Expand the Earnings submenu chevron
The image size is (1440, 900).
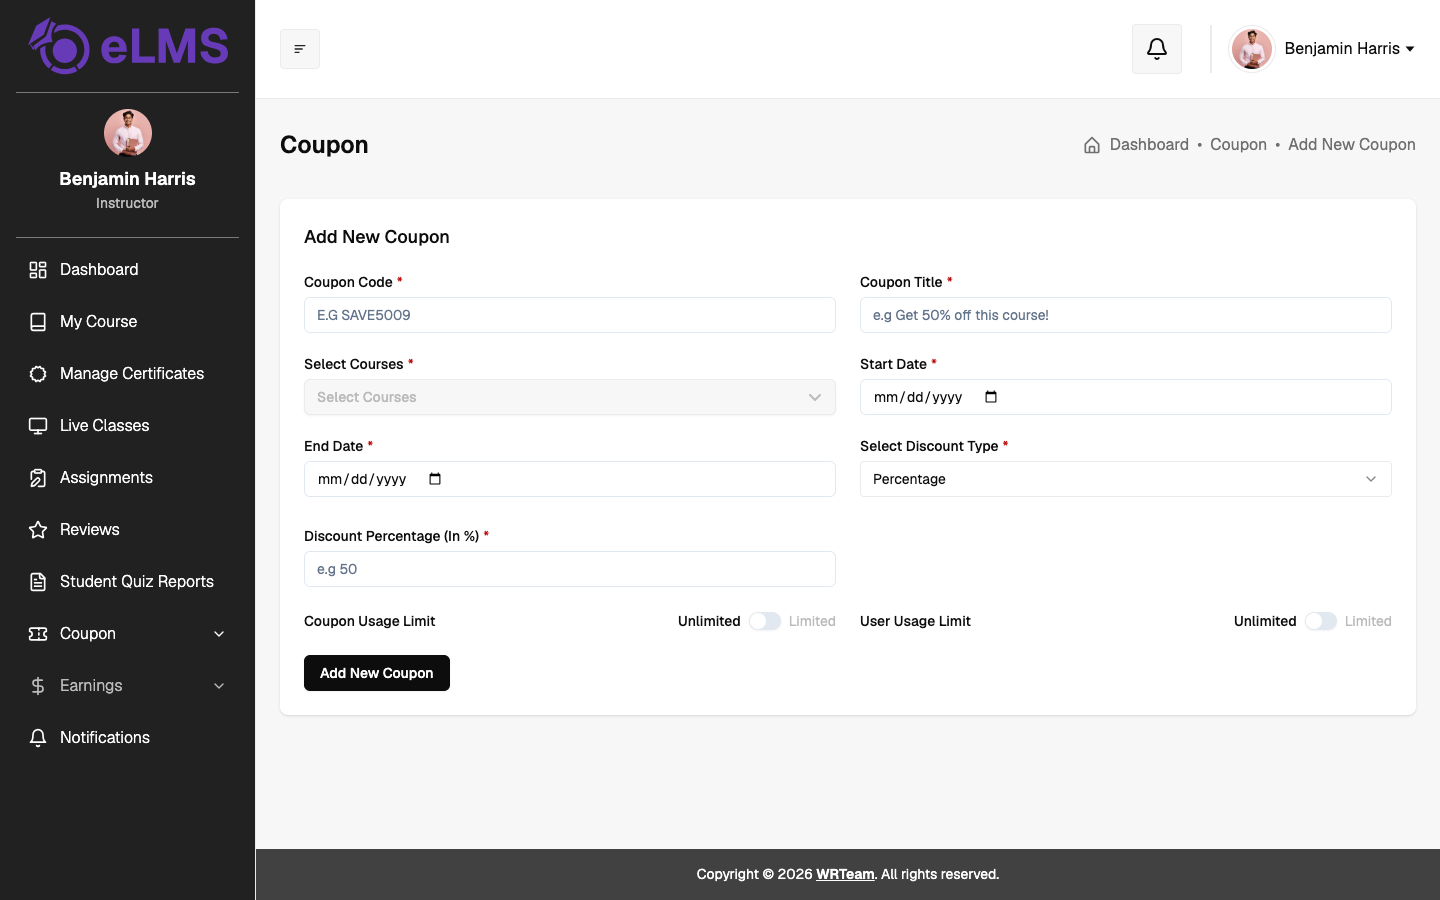pos(219,686)
